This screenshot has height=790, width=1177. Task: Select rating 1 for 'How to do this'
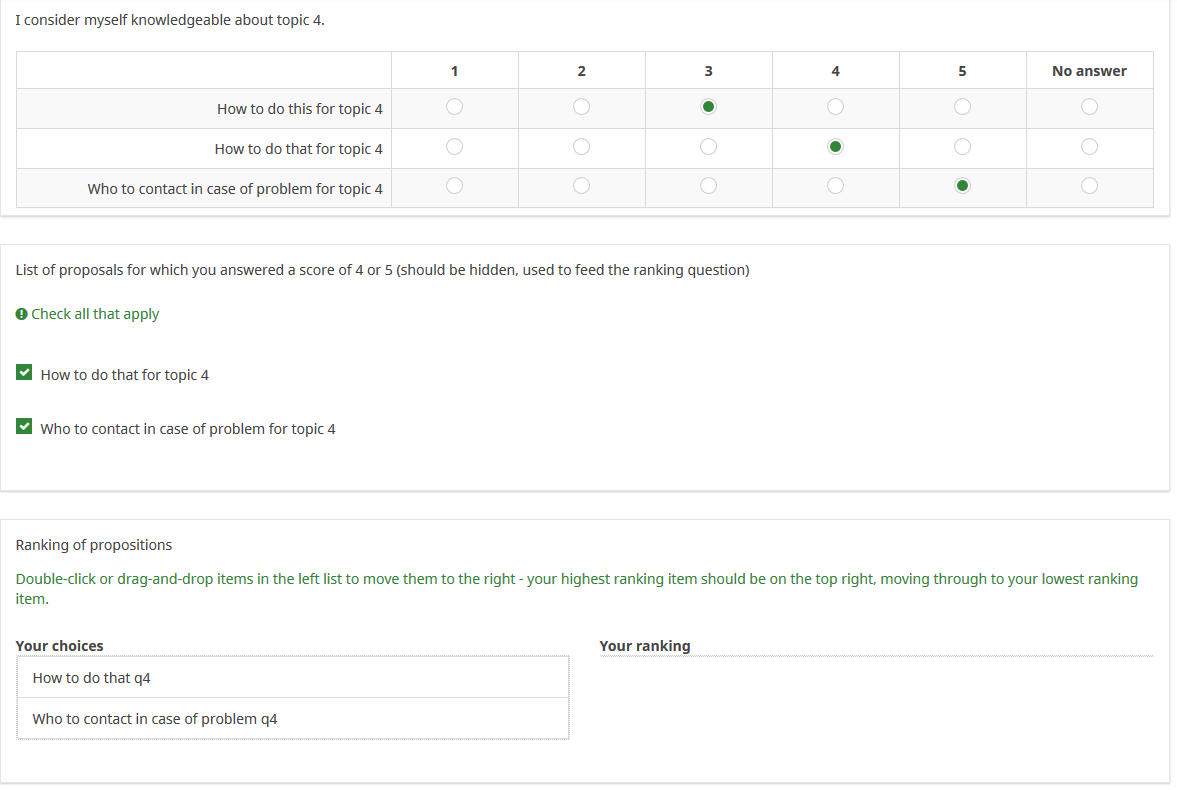[454, 107]
